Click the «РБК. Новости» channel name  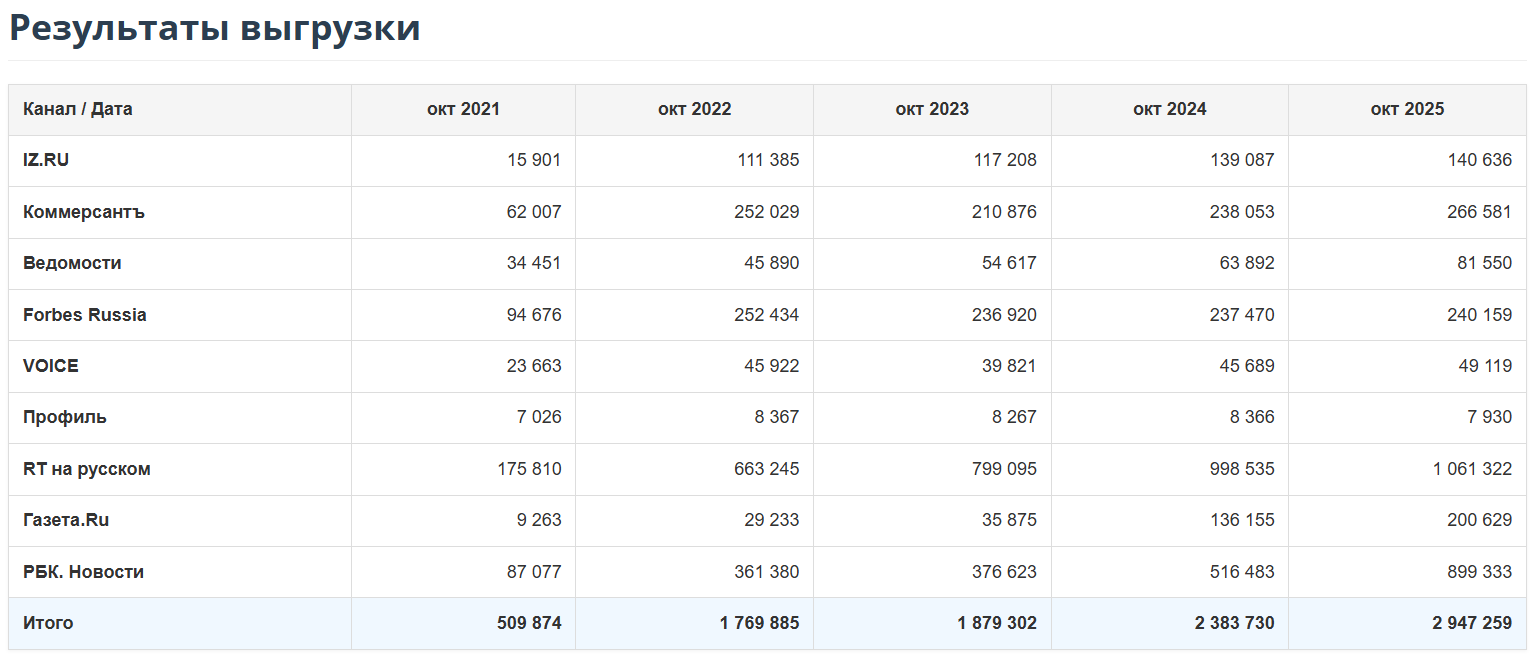83,572
